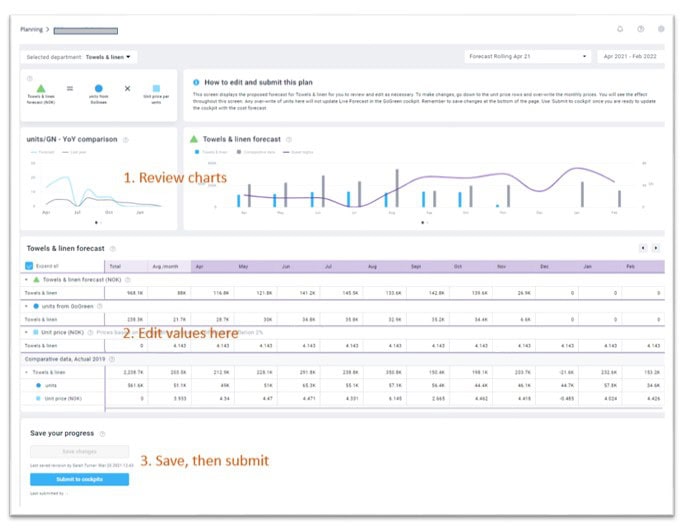Viewport: 683px width, 531px height.
Task: Click the Save changes button
Action: (78, 453)
